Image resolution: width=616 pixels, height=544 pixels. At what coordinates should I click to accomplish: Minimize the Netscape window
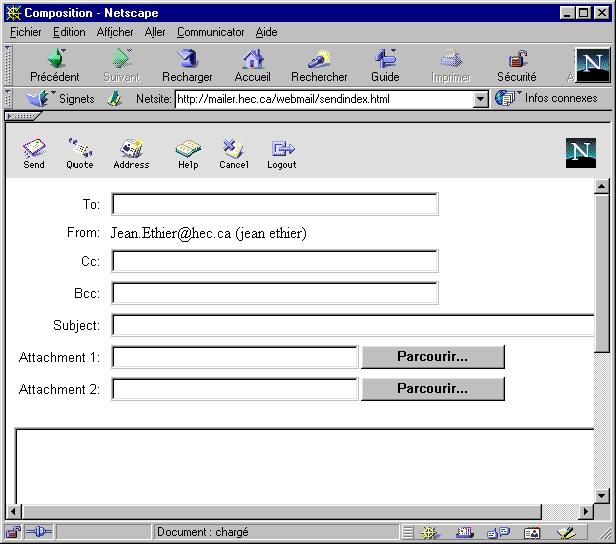pyautogui.click(x=567, y=13)
